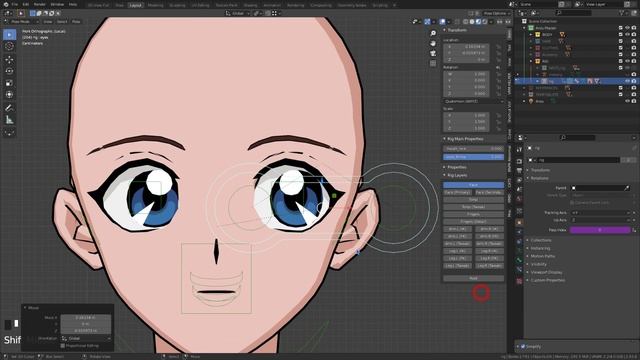Click the purple Pass Index field

[x=600, y=230]
